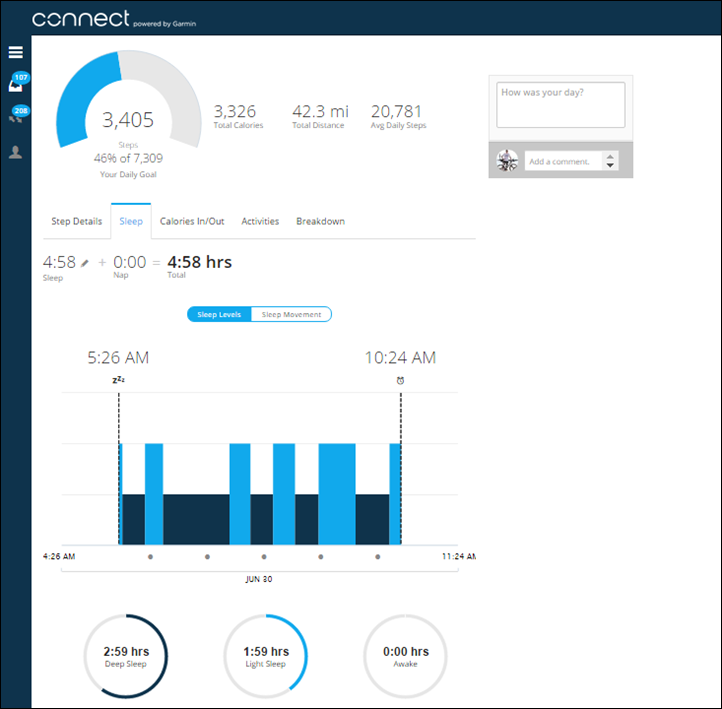Open the Step Details tab

77,221
